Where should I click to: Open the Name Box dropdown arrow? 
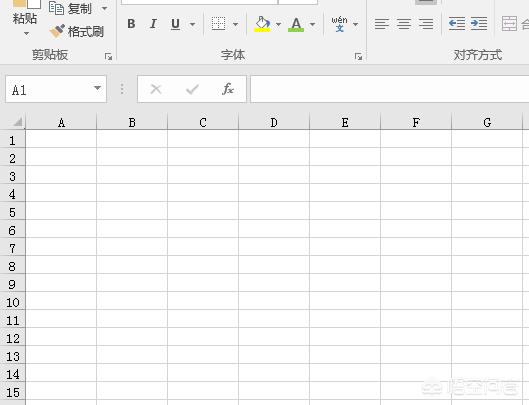pos(97,88)
